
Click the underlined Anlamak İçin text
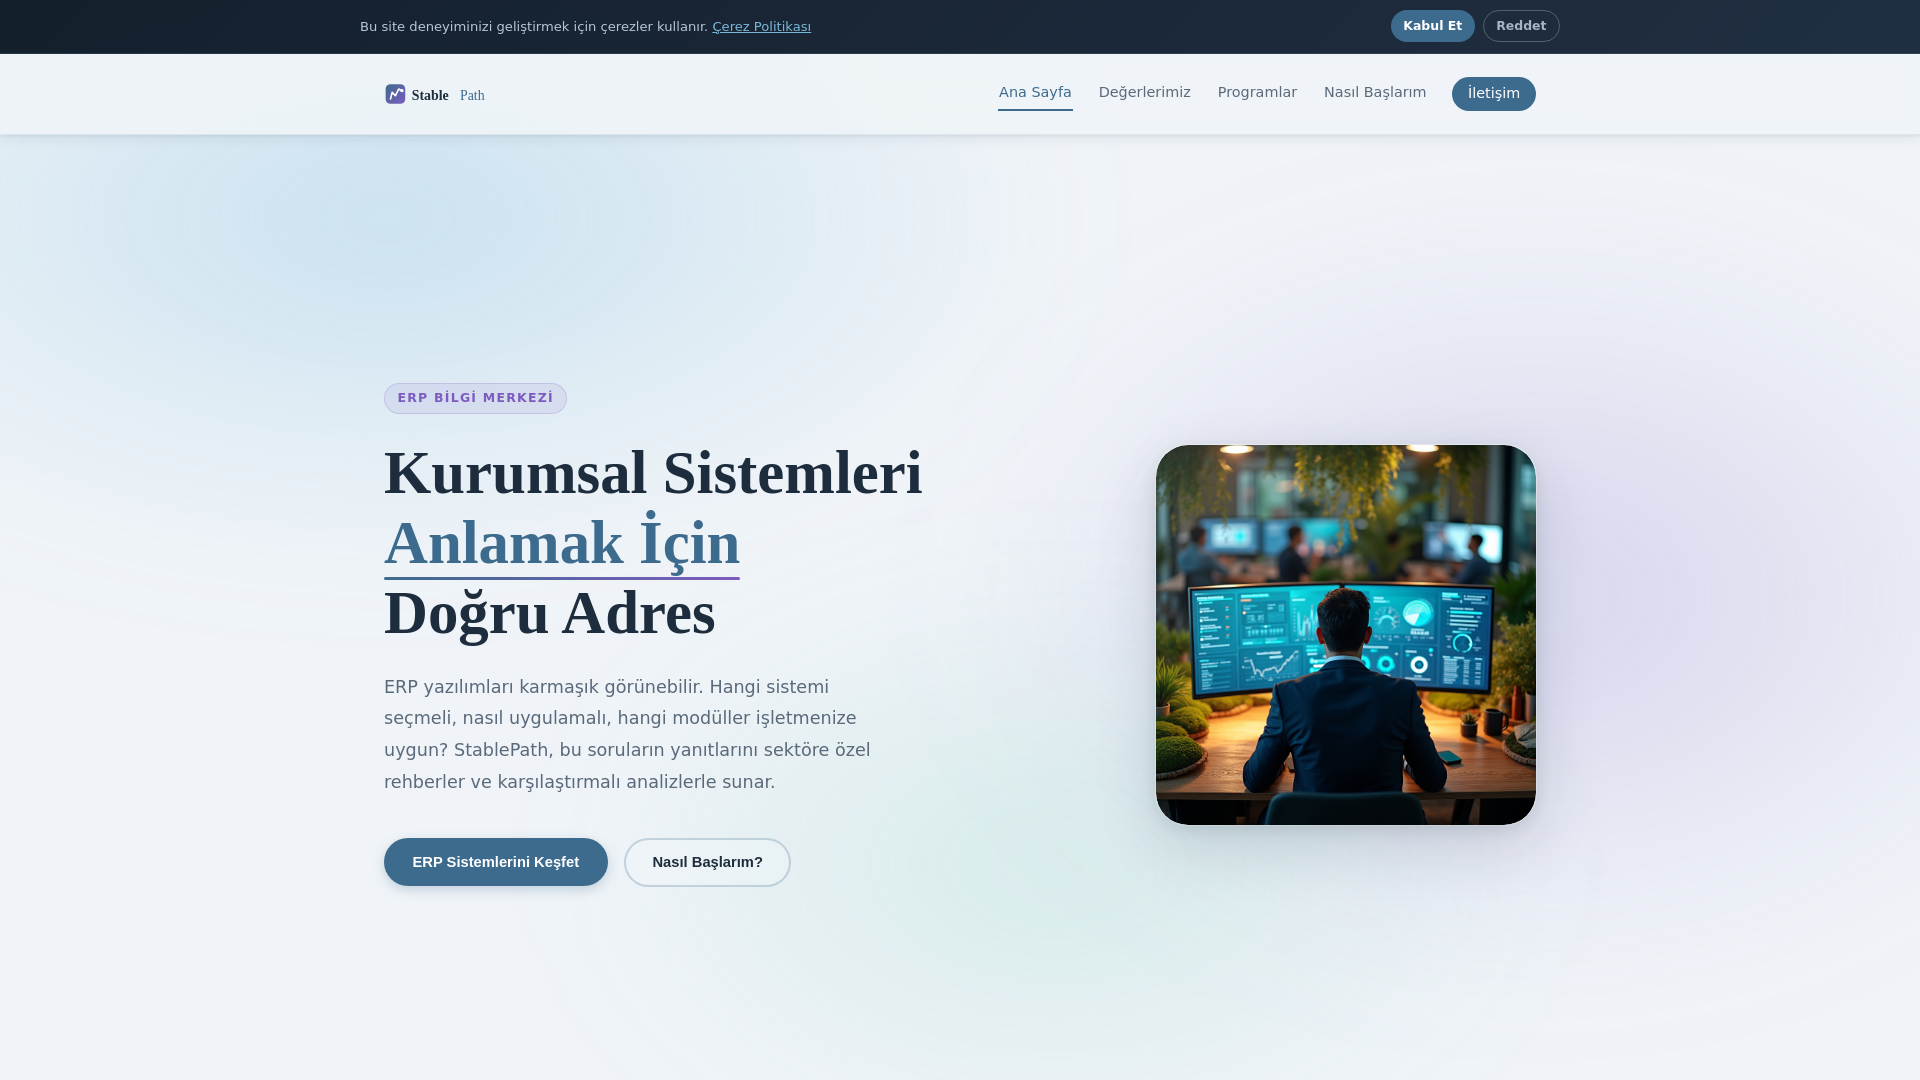coord(562,543)
